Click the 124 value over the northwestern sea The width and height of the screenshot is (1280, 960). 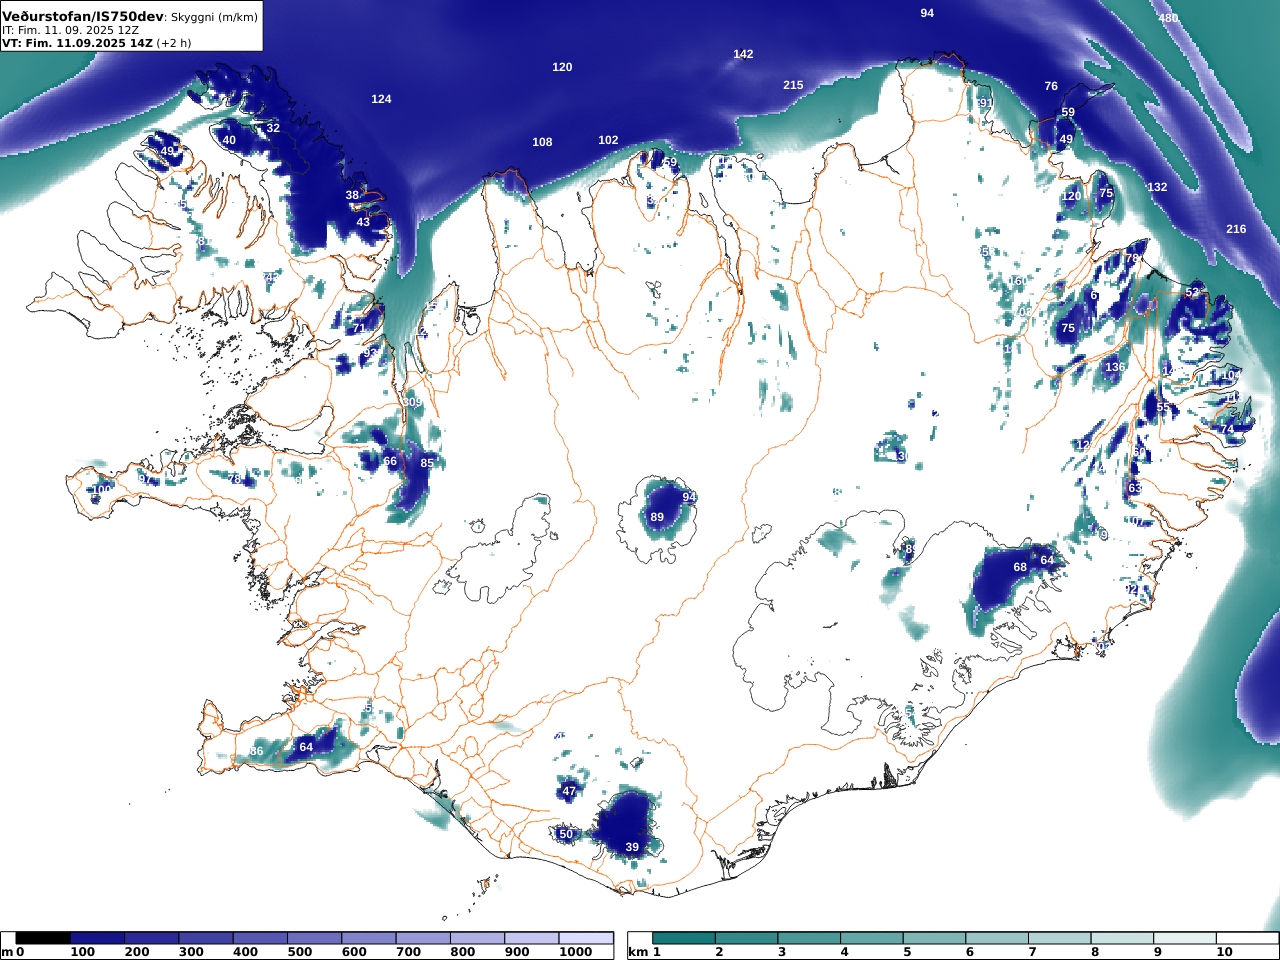pyautogui.click(x=381, y=99)
